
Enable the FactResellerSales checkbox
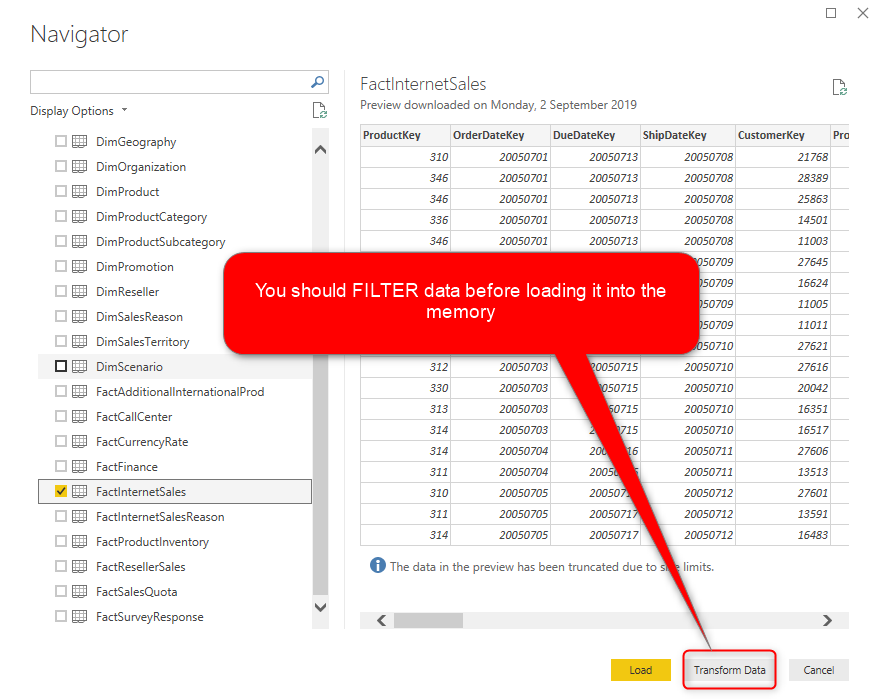[61, 567]
